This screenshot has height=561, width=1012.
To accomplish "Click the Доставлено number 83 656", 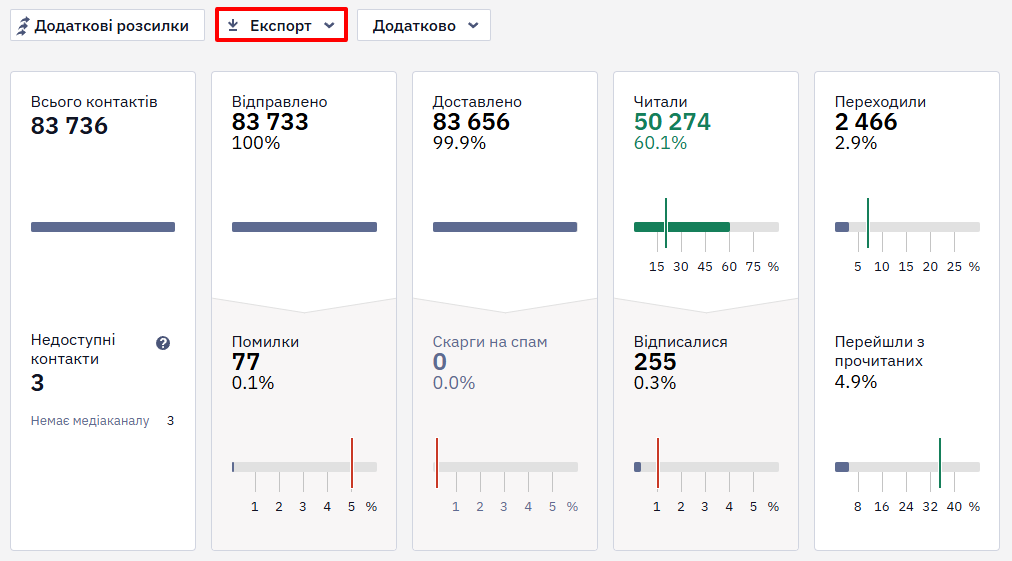I will coord(471,121).
